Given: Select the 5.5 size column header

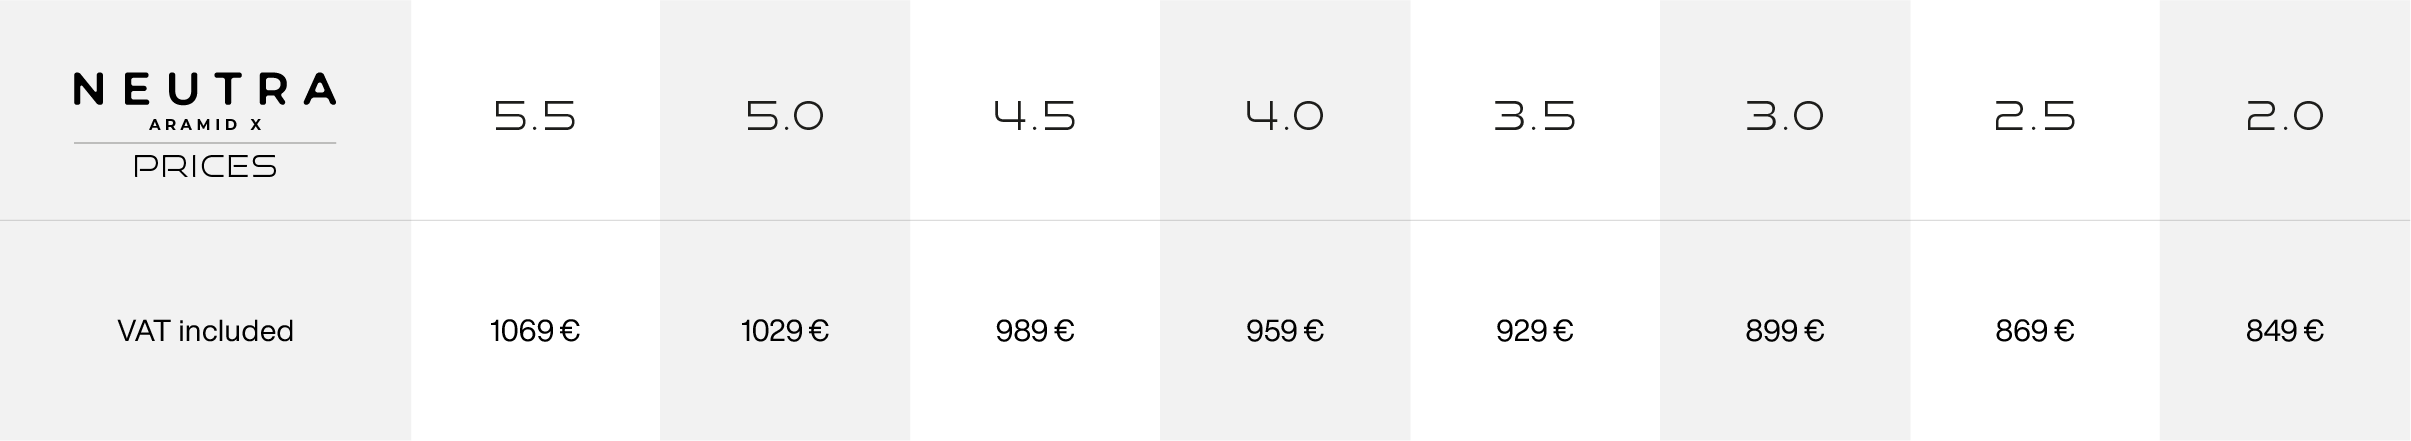Looking at the screenshot, I should [535, 116].
